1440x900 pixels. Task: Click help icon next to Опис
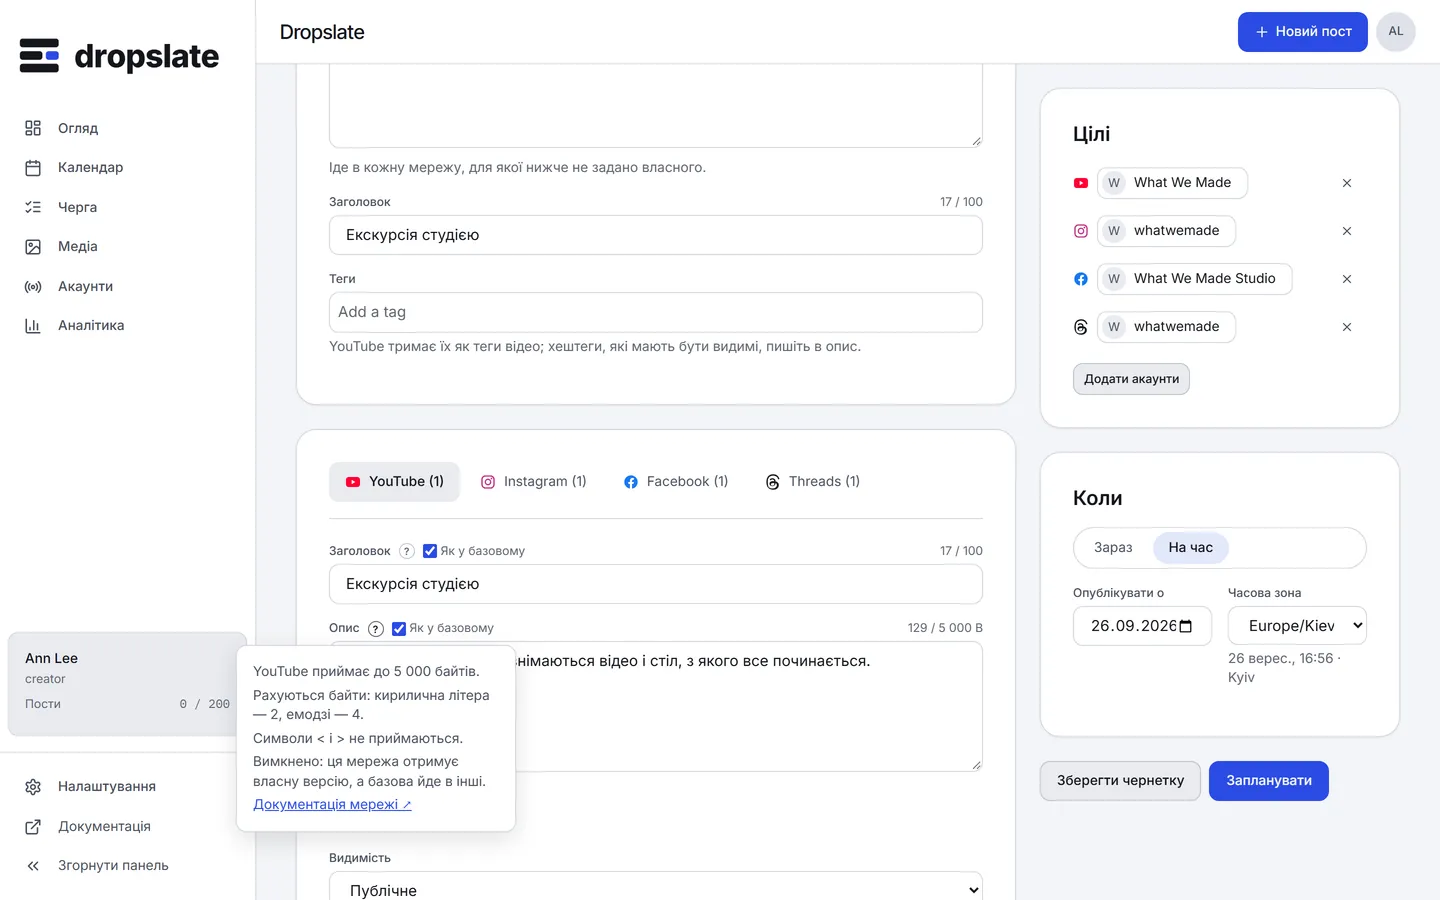(x=376, y=629)
